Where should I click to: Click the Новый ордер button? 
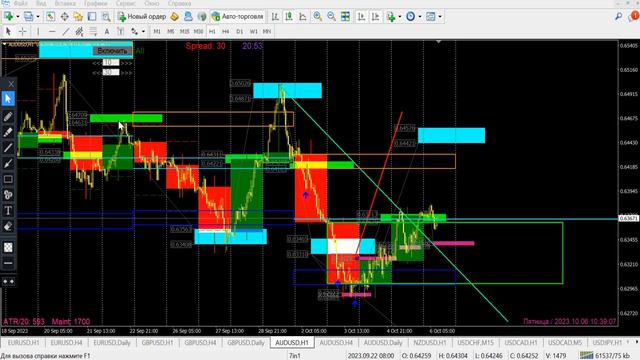(x=142, y=17)
